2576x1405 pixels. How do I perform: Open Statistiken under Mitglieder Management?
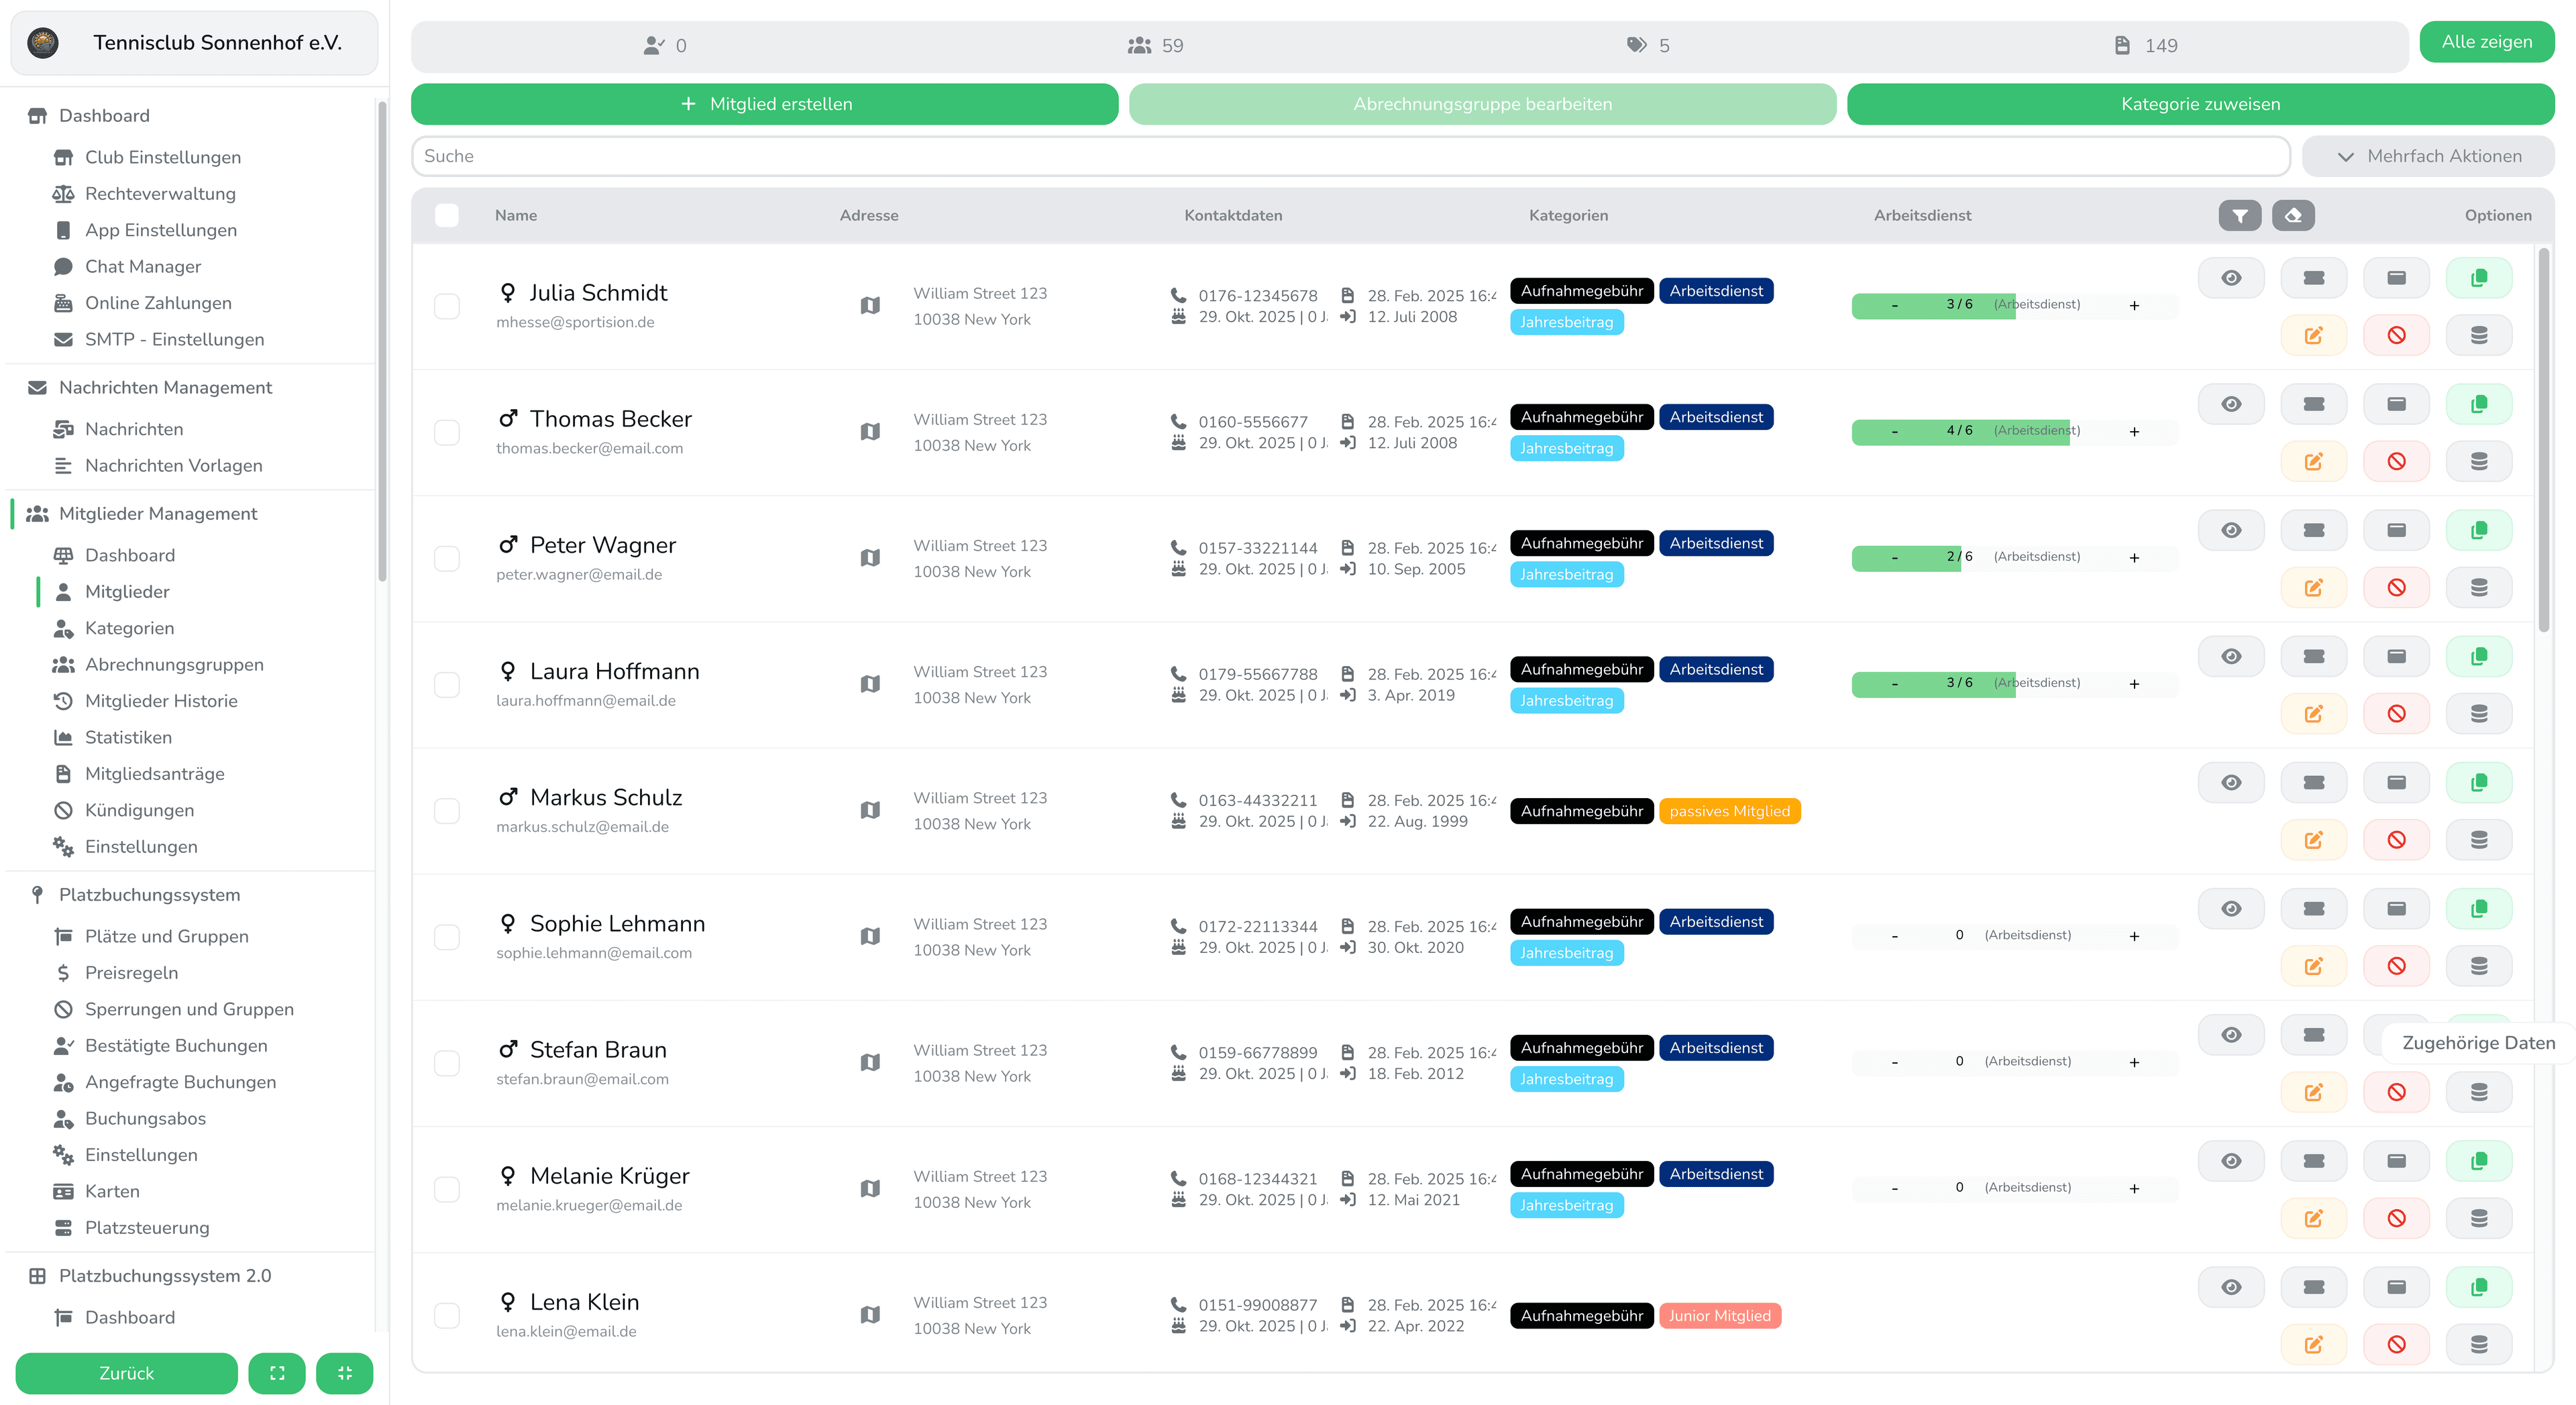[x=128, y=737]
